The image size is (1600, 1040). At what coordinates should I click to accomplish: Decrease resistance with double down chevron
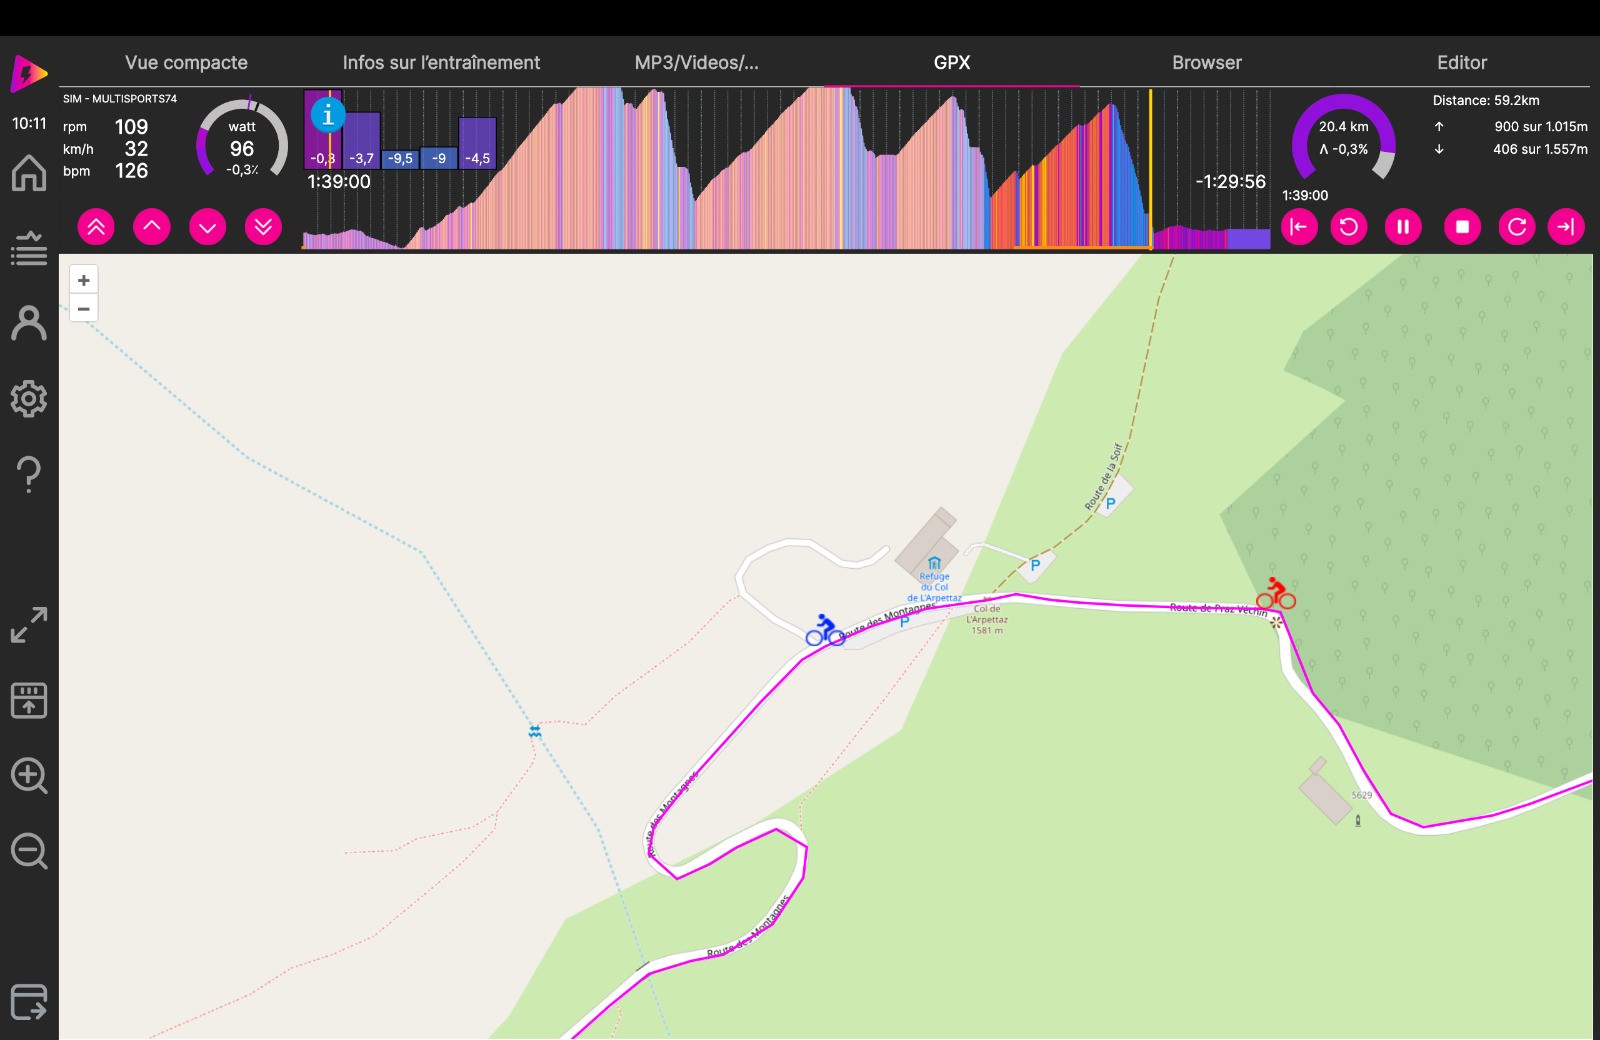(x=263, y=227)
